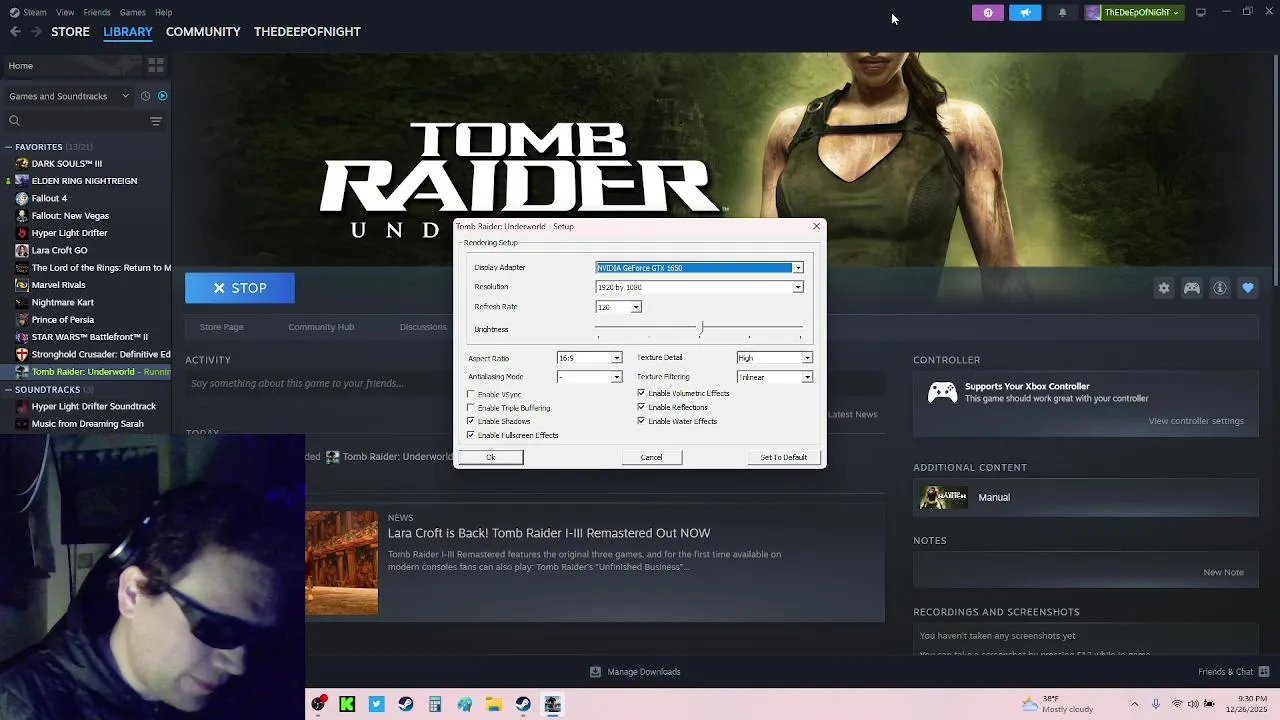1280x720 pixels.
Task: Open Texture Filtering dropdown
Action: (807, 377)
